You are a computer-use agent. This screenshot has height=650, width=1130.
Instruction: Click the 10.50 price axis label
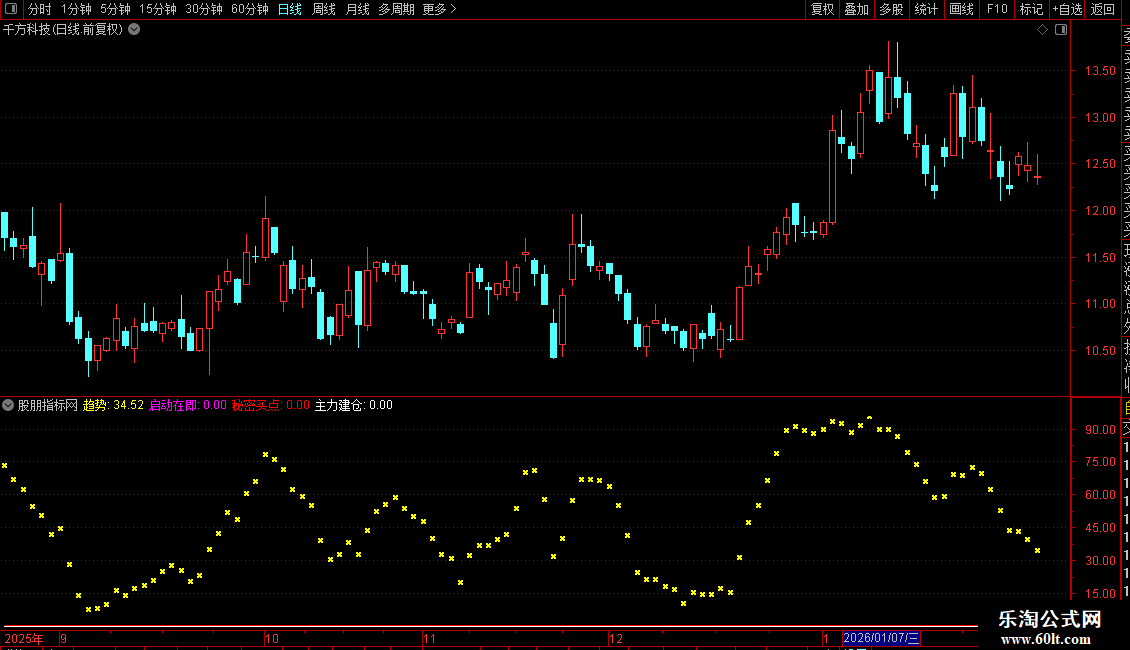point(1100,350)
